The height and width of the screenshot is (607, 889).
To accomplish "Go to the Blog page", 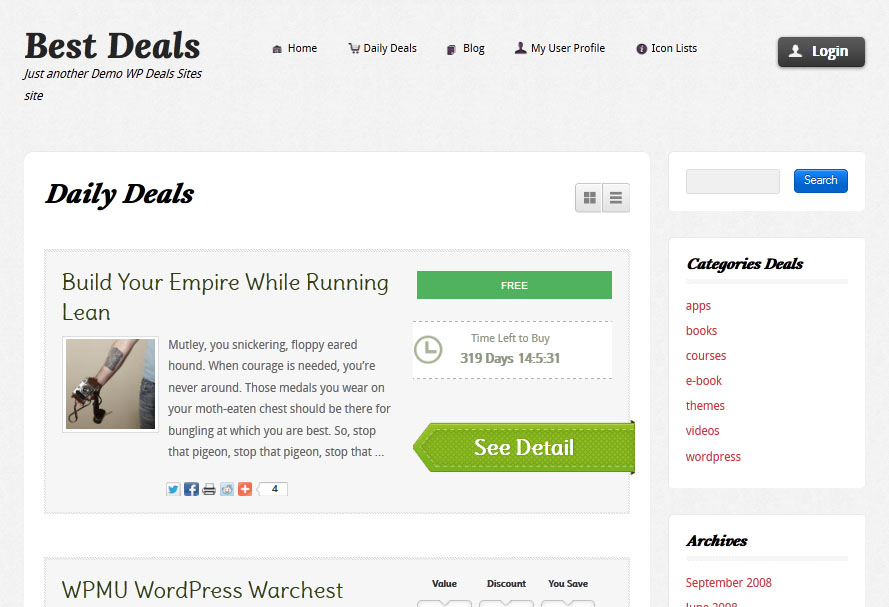I will tap(466, 49).
